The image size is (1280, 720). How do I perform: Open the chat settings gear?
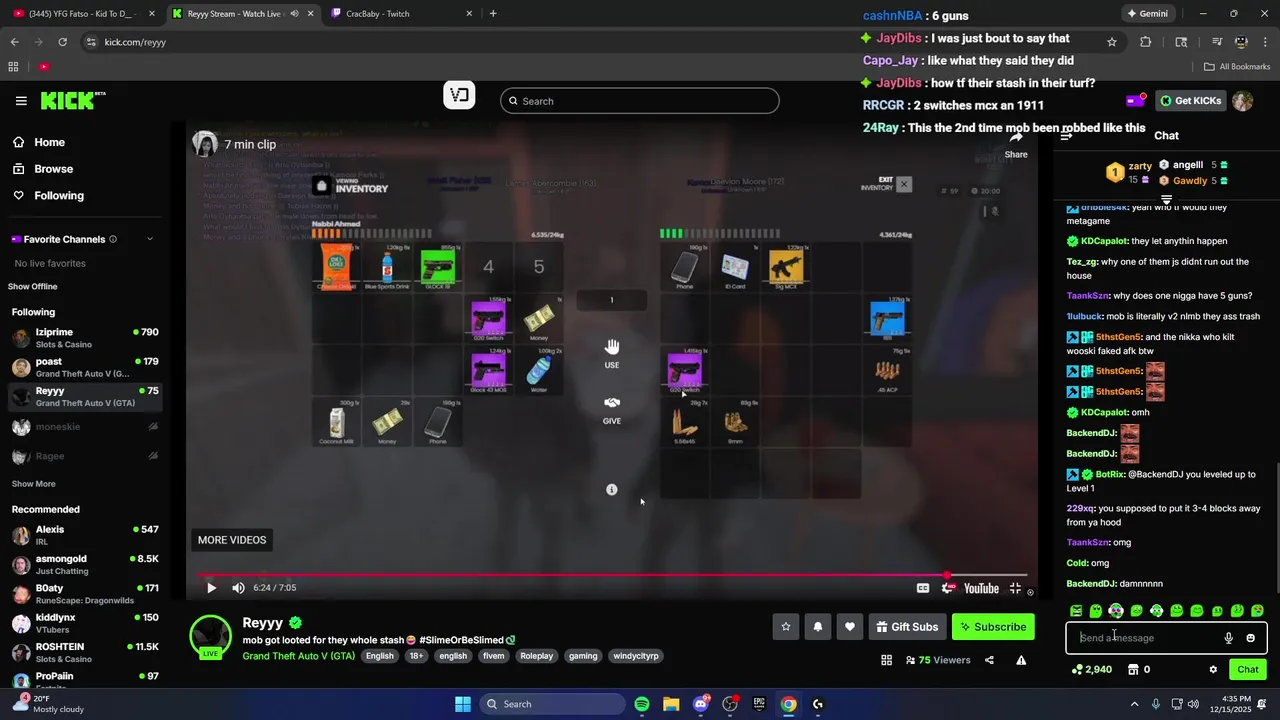coord(1213,669)
